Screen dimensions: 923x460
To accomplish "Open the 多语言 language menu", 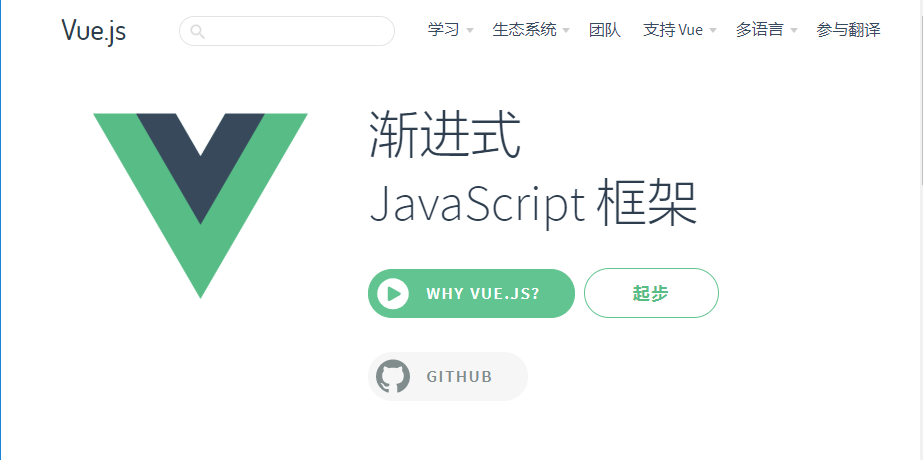I will (x=759, y=30).
